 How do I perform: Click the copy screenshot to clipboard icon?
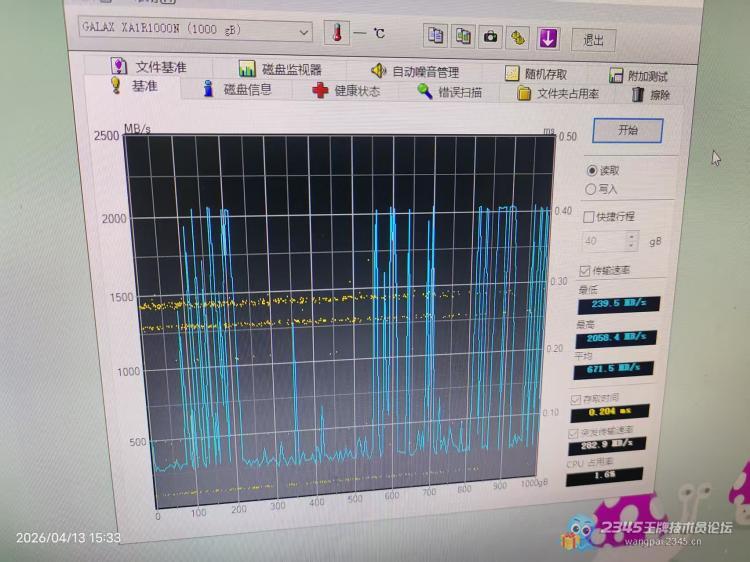463,37
